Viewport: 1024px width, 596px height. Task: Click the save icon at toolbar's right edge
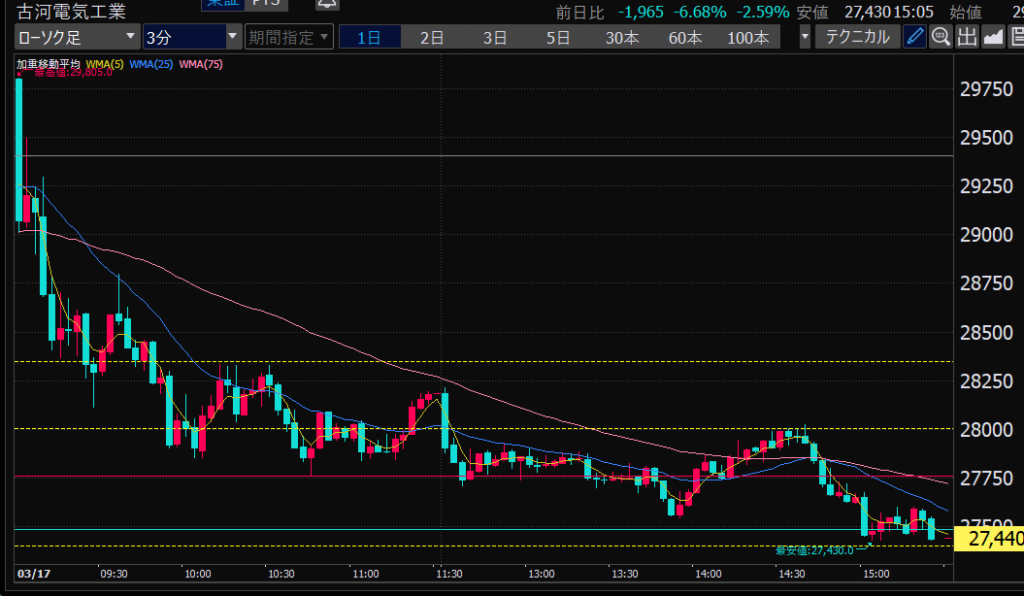pyautogui.click(x=1016, y=38)
